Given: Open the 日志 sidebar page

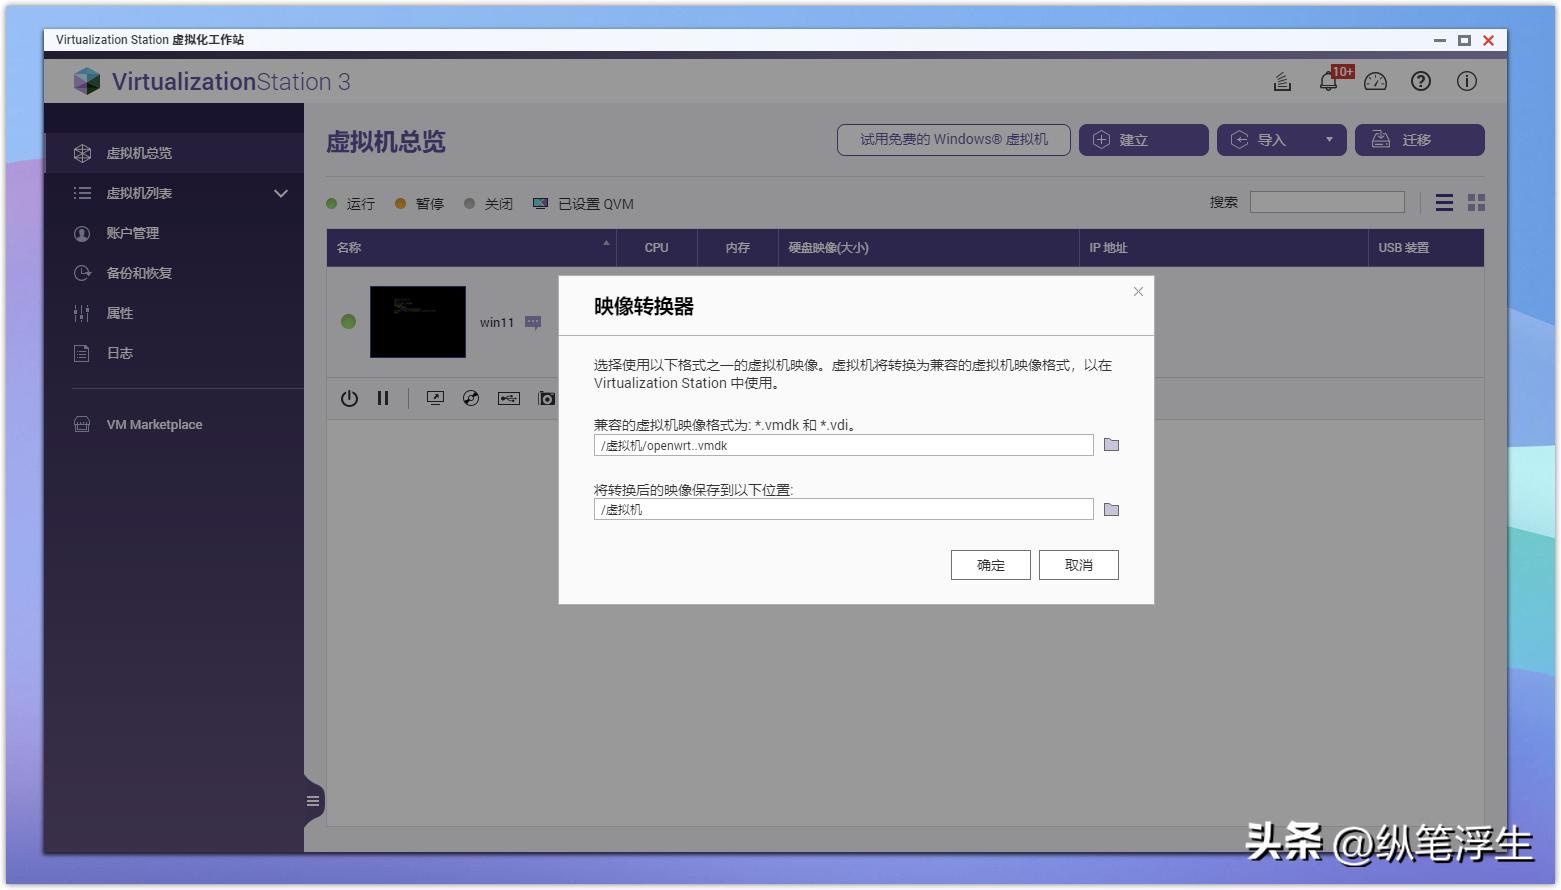Looking at the screenshot, I should pyautogui.click(x=119, y=353).
